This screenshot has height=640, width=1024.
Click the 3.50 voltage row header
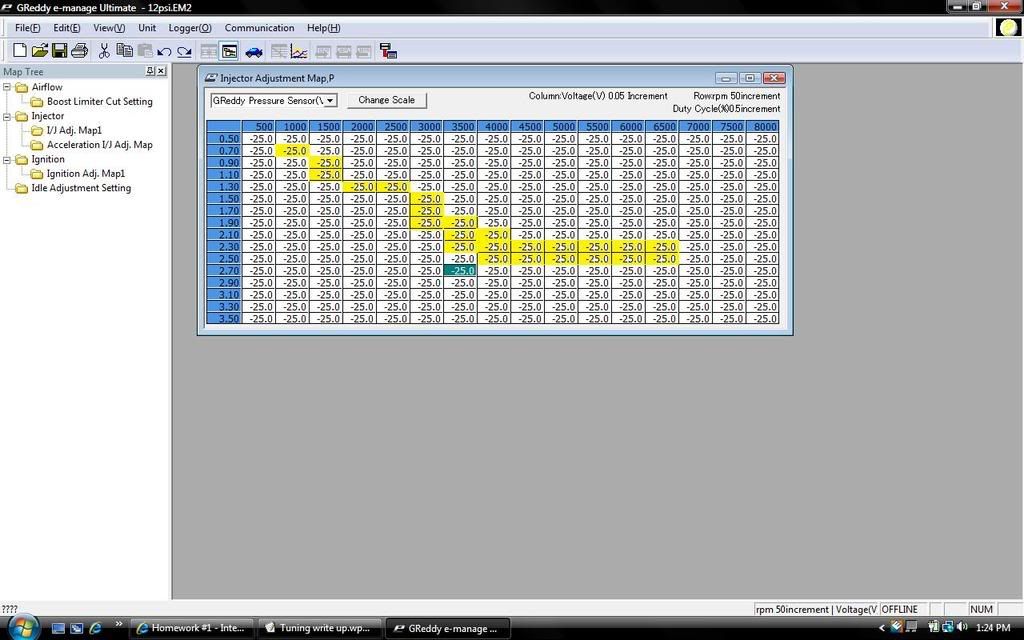pos(224,319)
